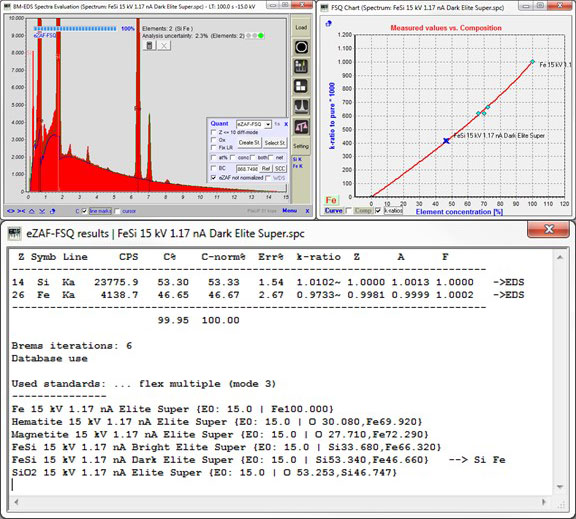
Task: Click the SiO2 standard line
Action: 204,472
